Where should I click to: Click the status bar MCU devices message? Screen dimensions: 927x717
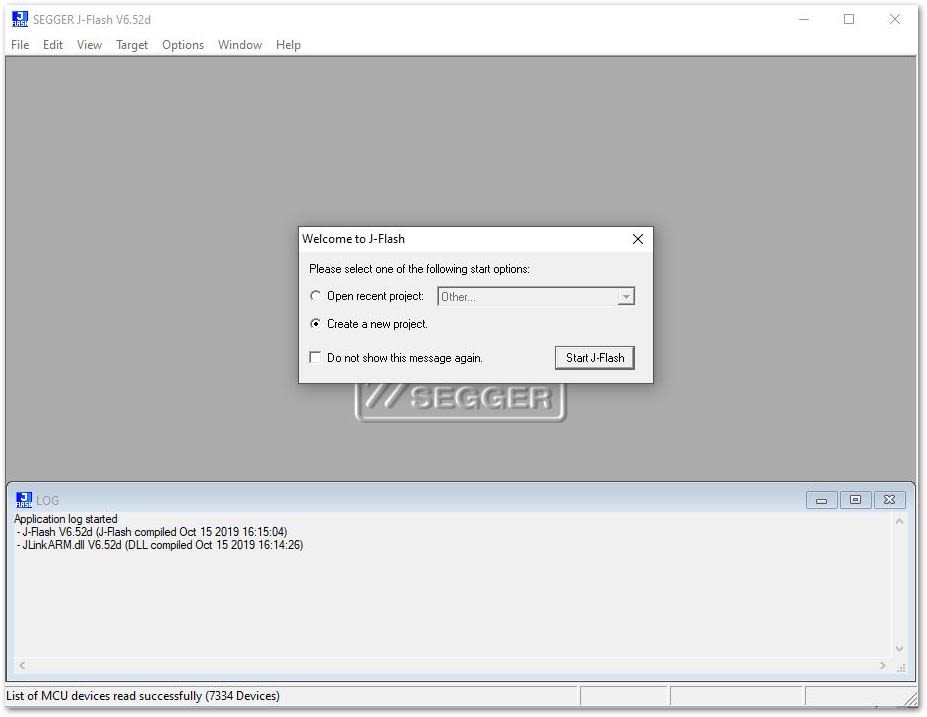pos(142,696)
